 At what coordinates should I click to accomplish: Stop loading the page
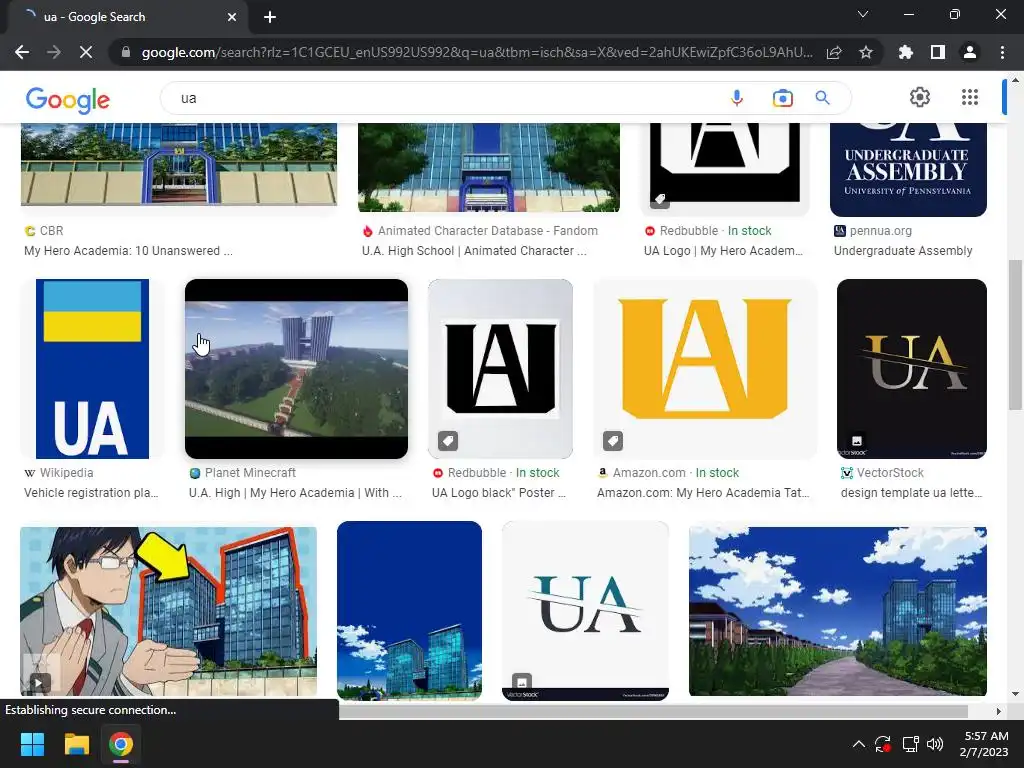[86, 52]
